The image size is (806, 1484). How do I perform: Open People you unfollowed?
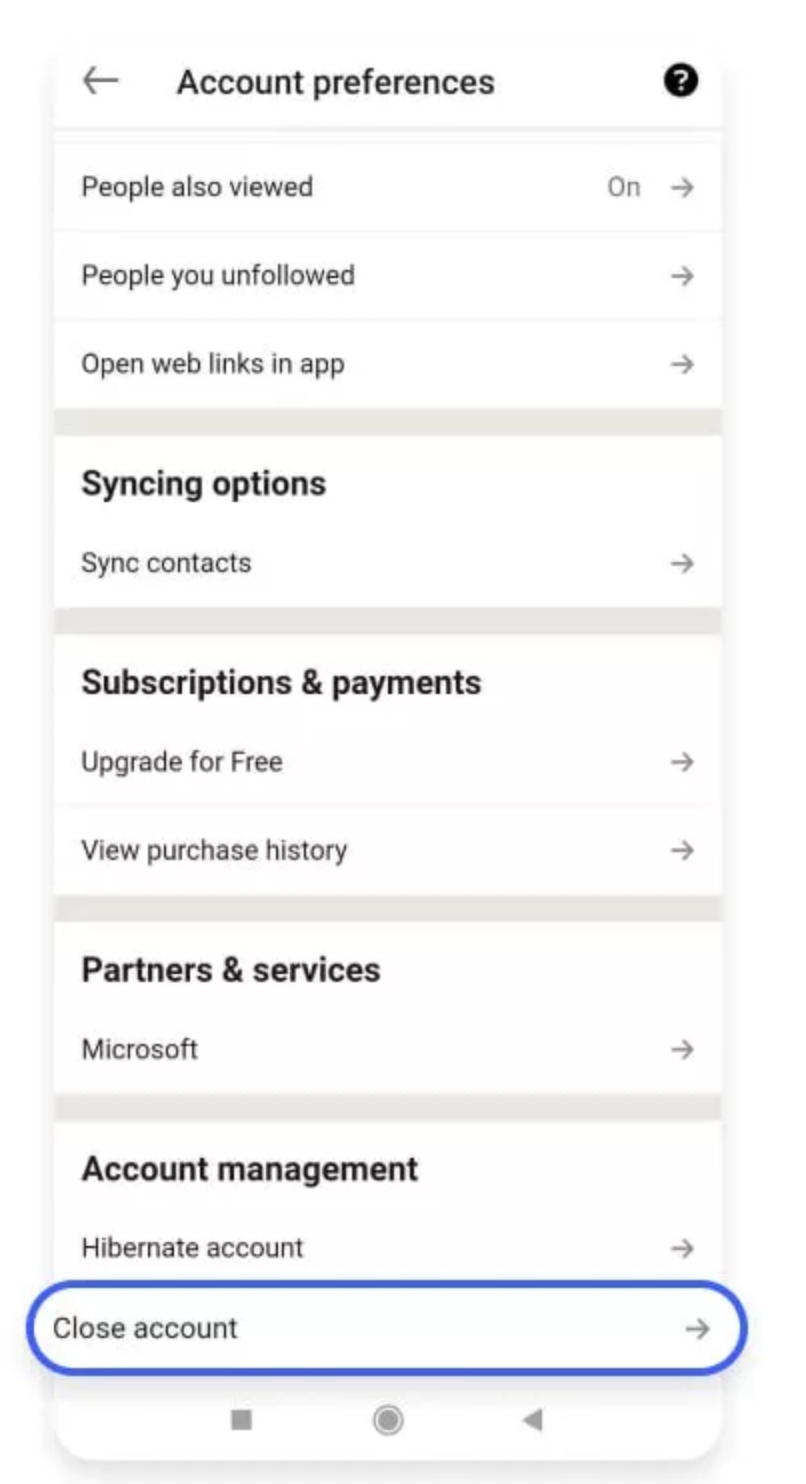pyautogui.click(x=218, y=275)
